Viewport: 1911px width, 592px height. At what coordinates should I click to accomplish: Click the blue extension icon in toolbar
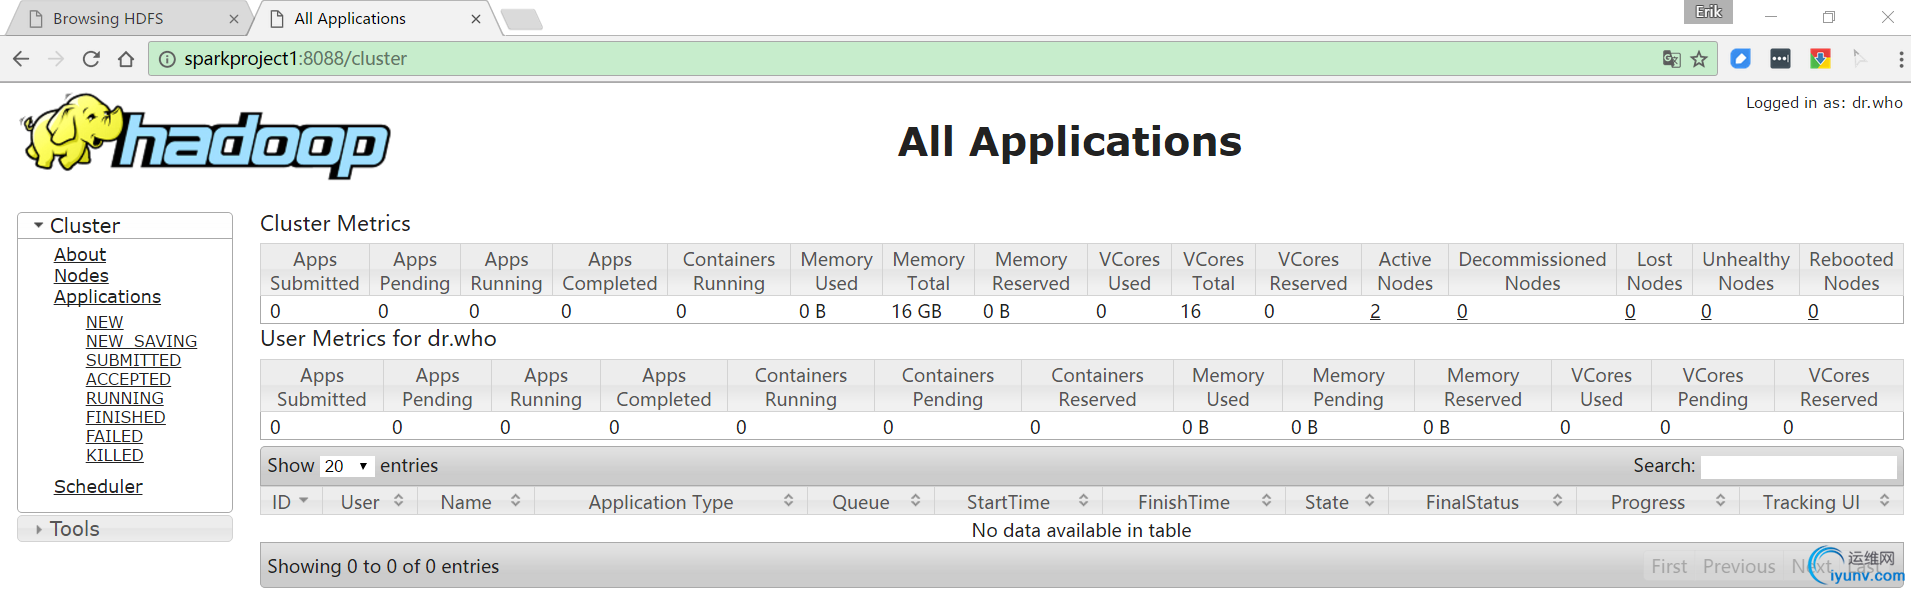click(1741, 59)
